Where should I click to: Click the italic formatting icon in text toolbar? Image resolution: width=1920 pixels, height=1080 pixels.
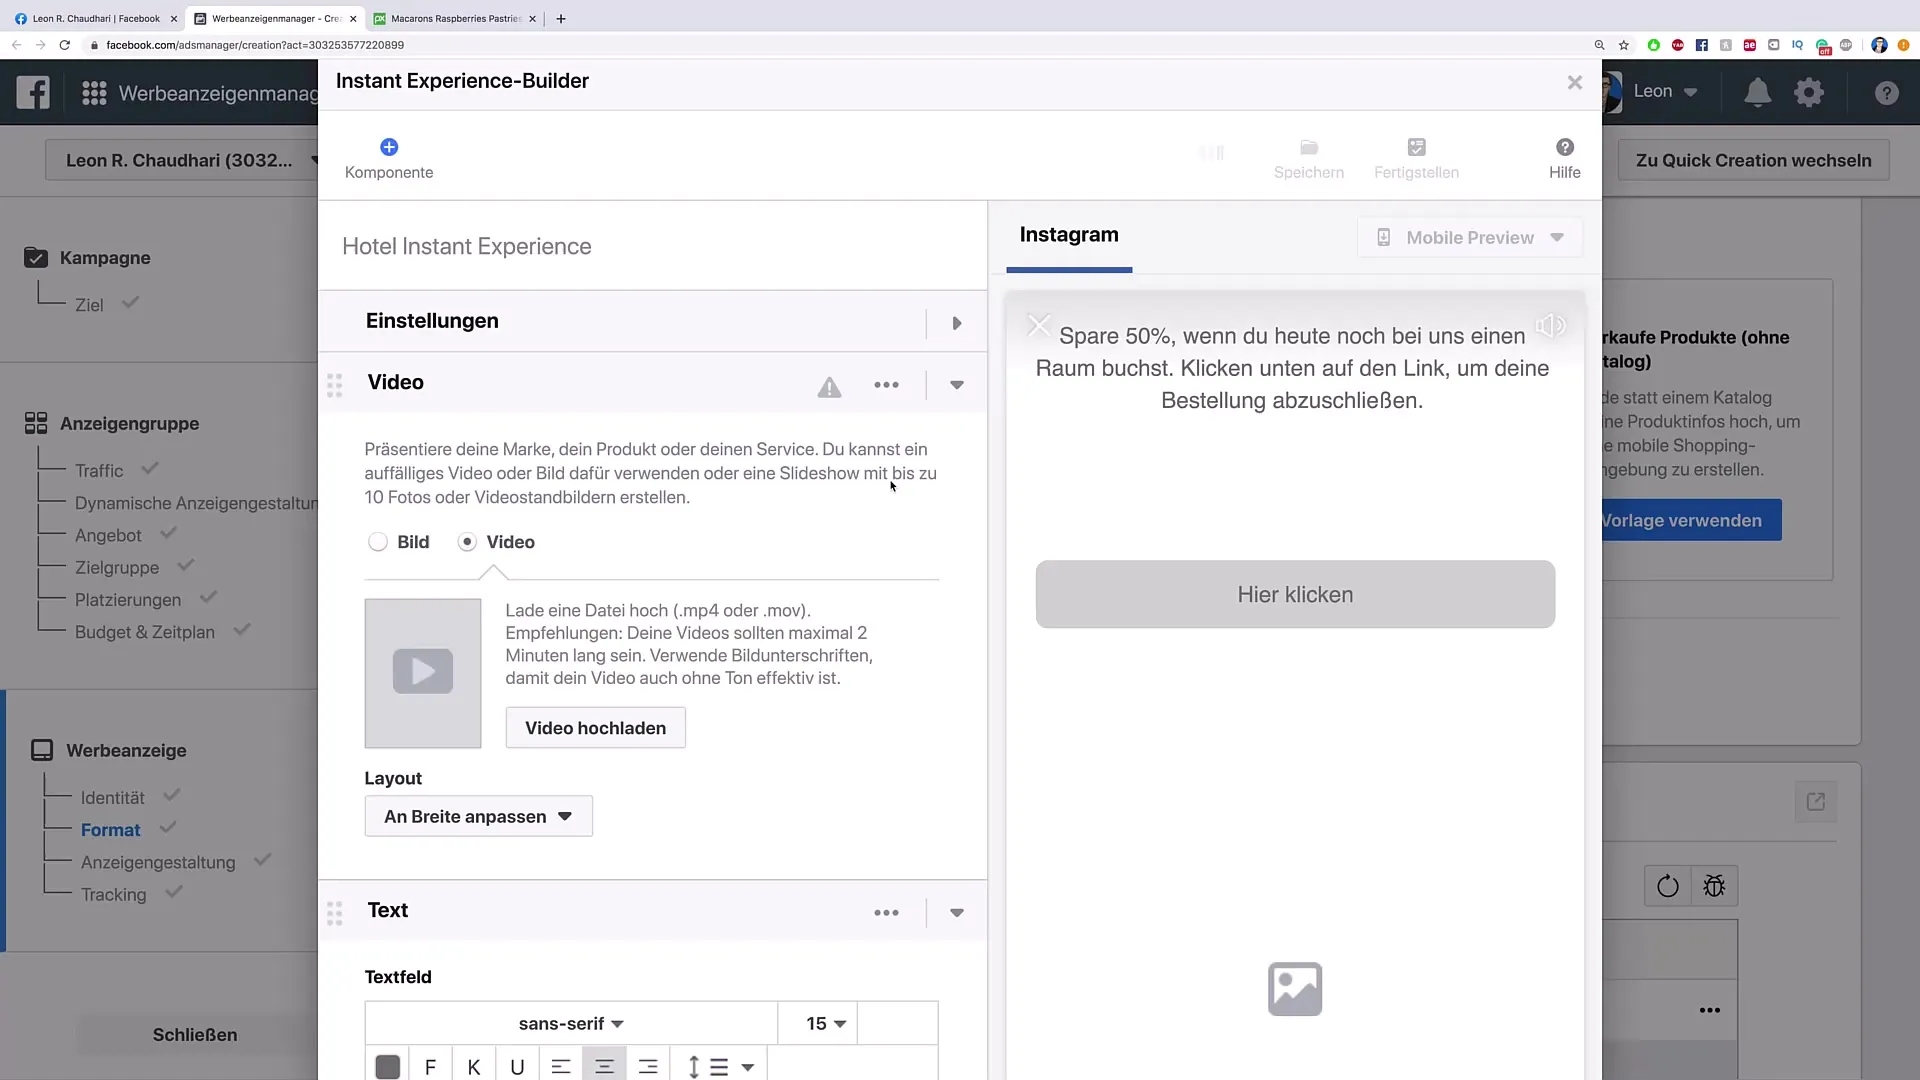coord(473,1067)
